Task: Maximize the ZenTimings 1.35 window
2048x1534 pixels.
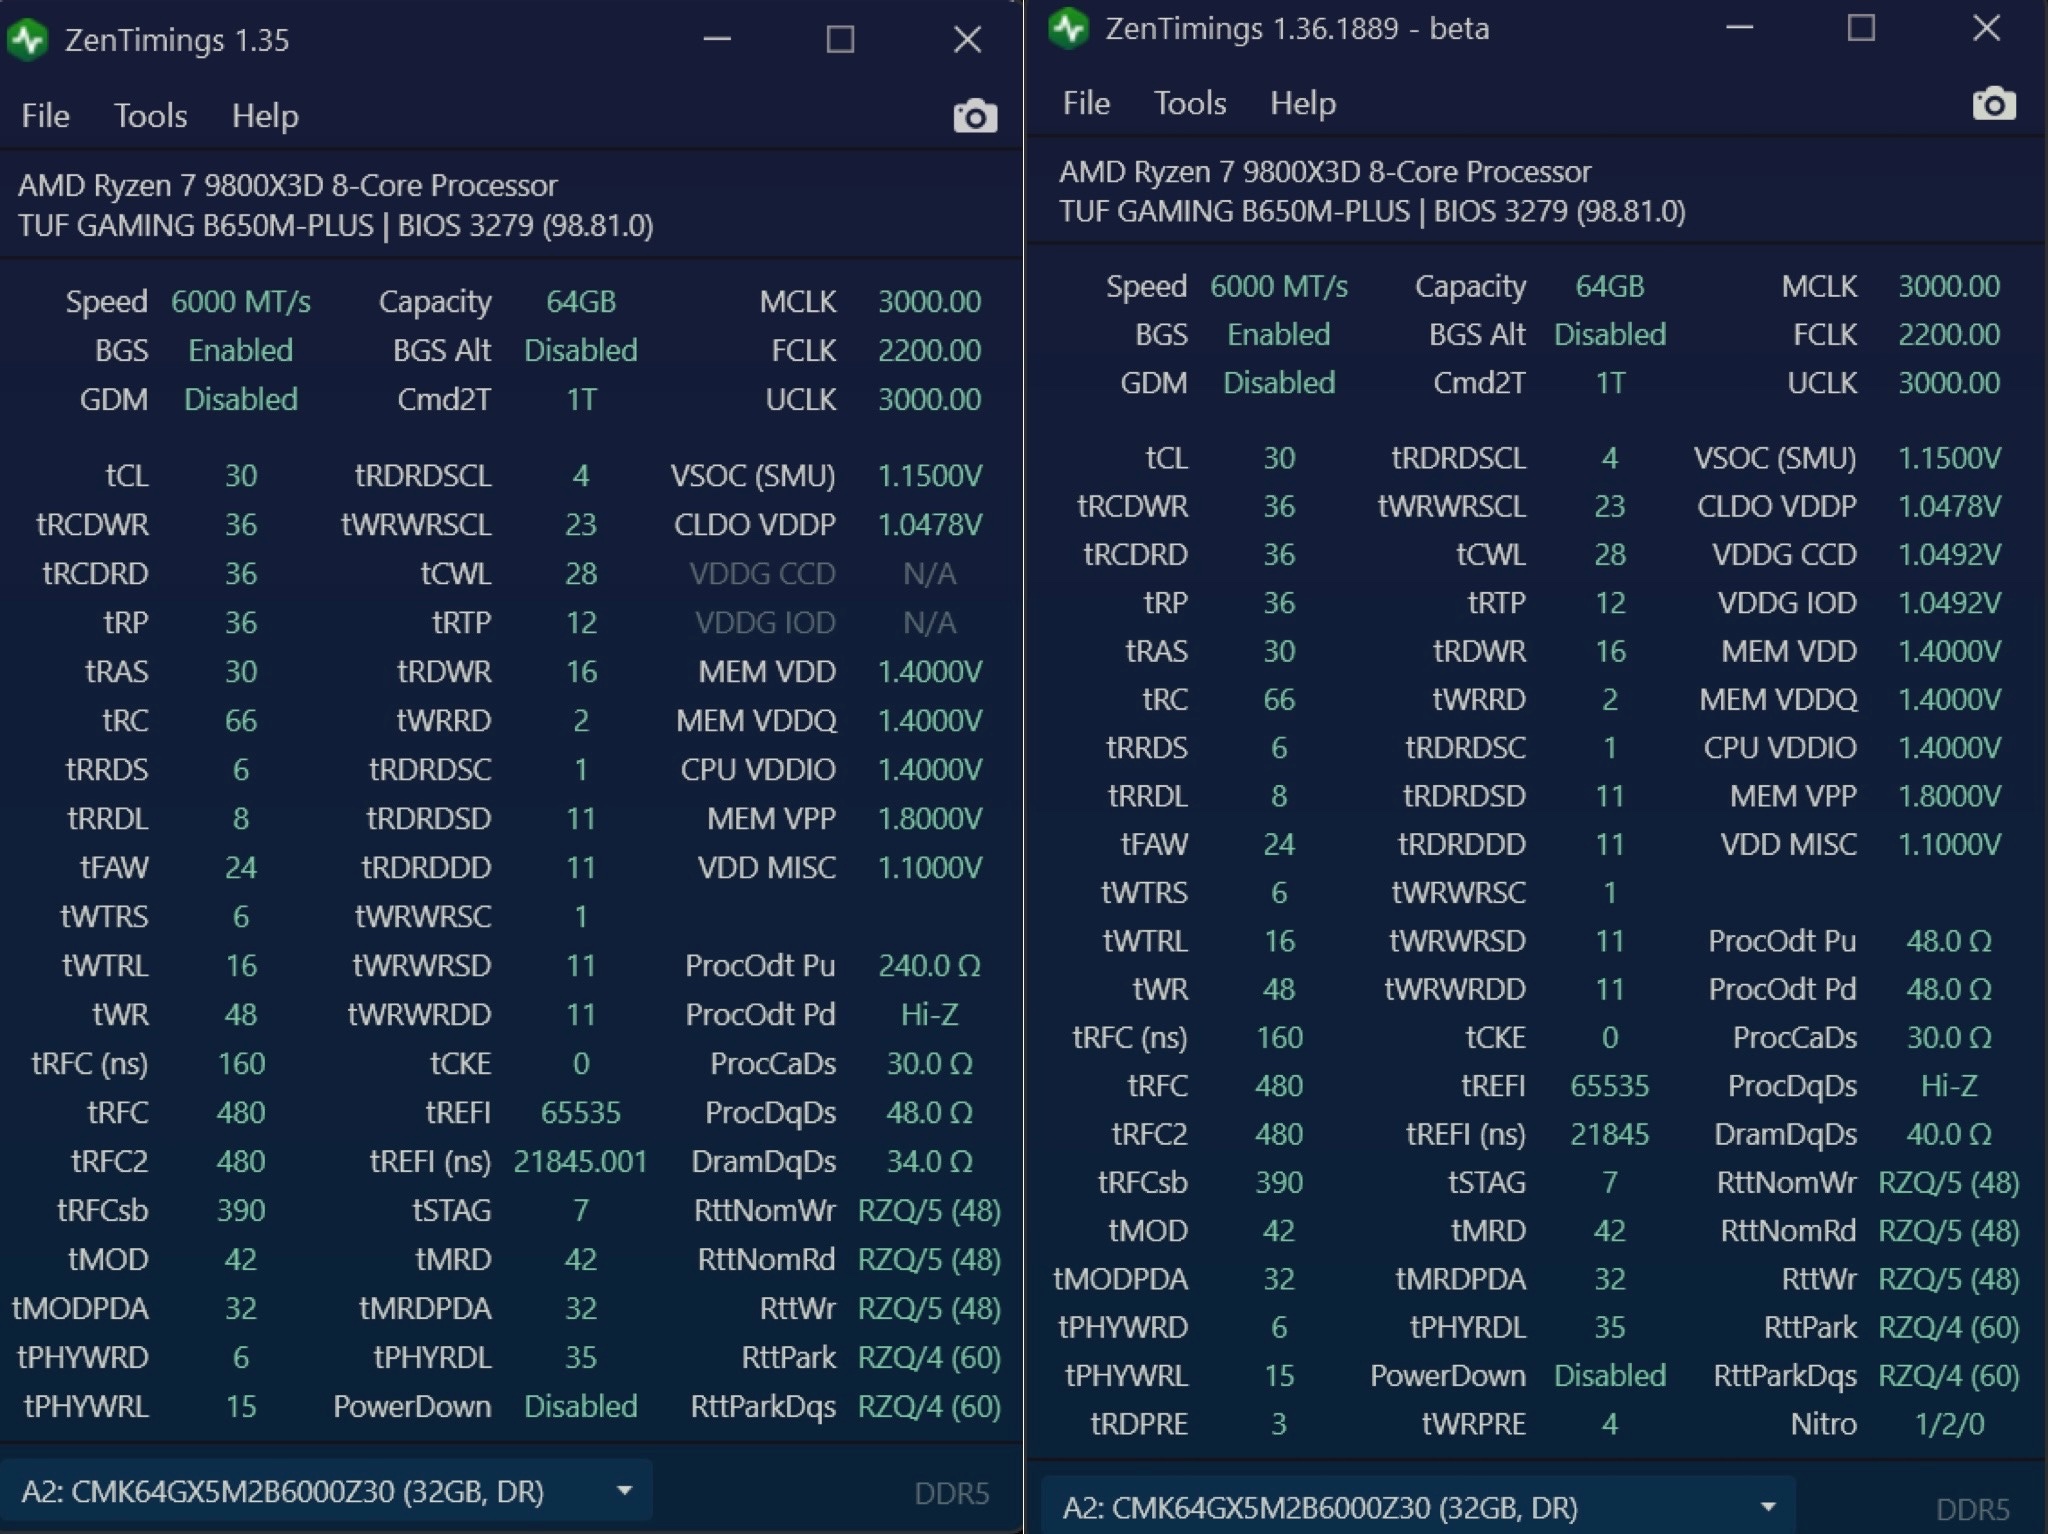Action: click(840, 40)
